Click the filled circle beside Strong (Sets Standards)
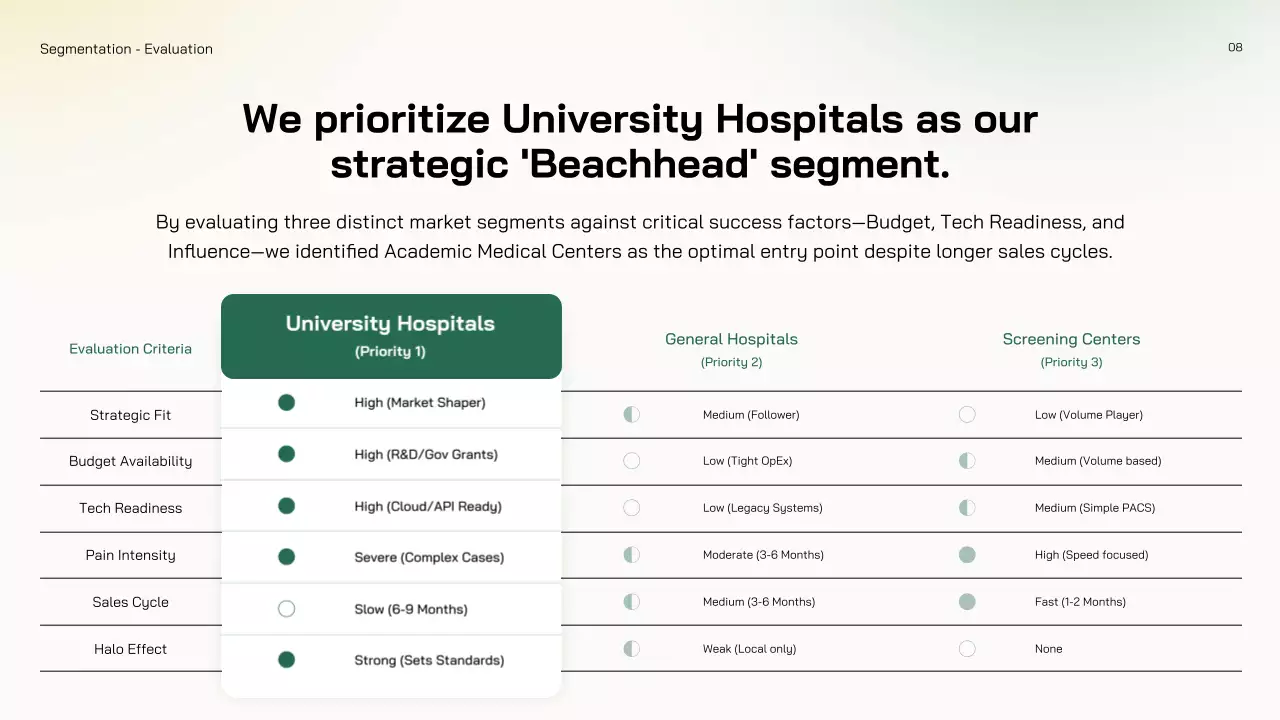The width and height of the screenshot is (1280, 720). (286, 660)
